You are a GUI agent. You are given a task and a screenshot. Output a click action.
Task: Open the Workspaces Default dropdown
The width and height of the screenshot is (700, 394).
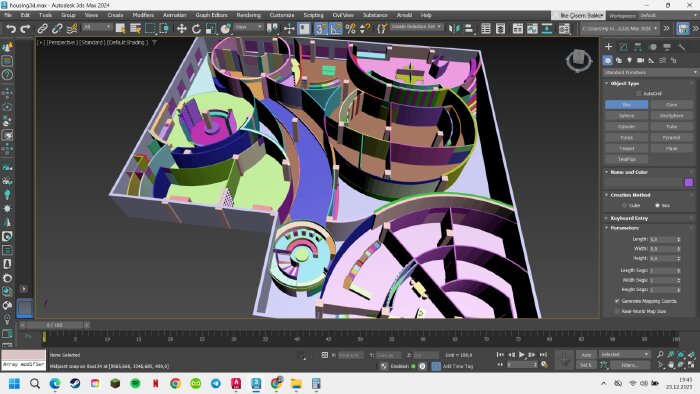pos(668,16)
